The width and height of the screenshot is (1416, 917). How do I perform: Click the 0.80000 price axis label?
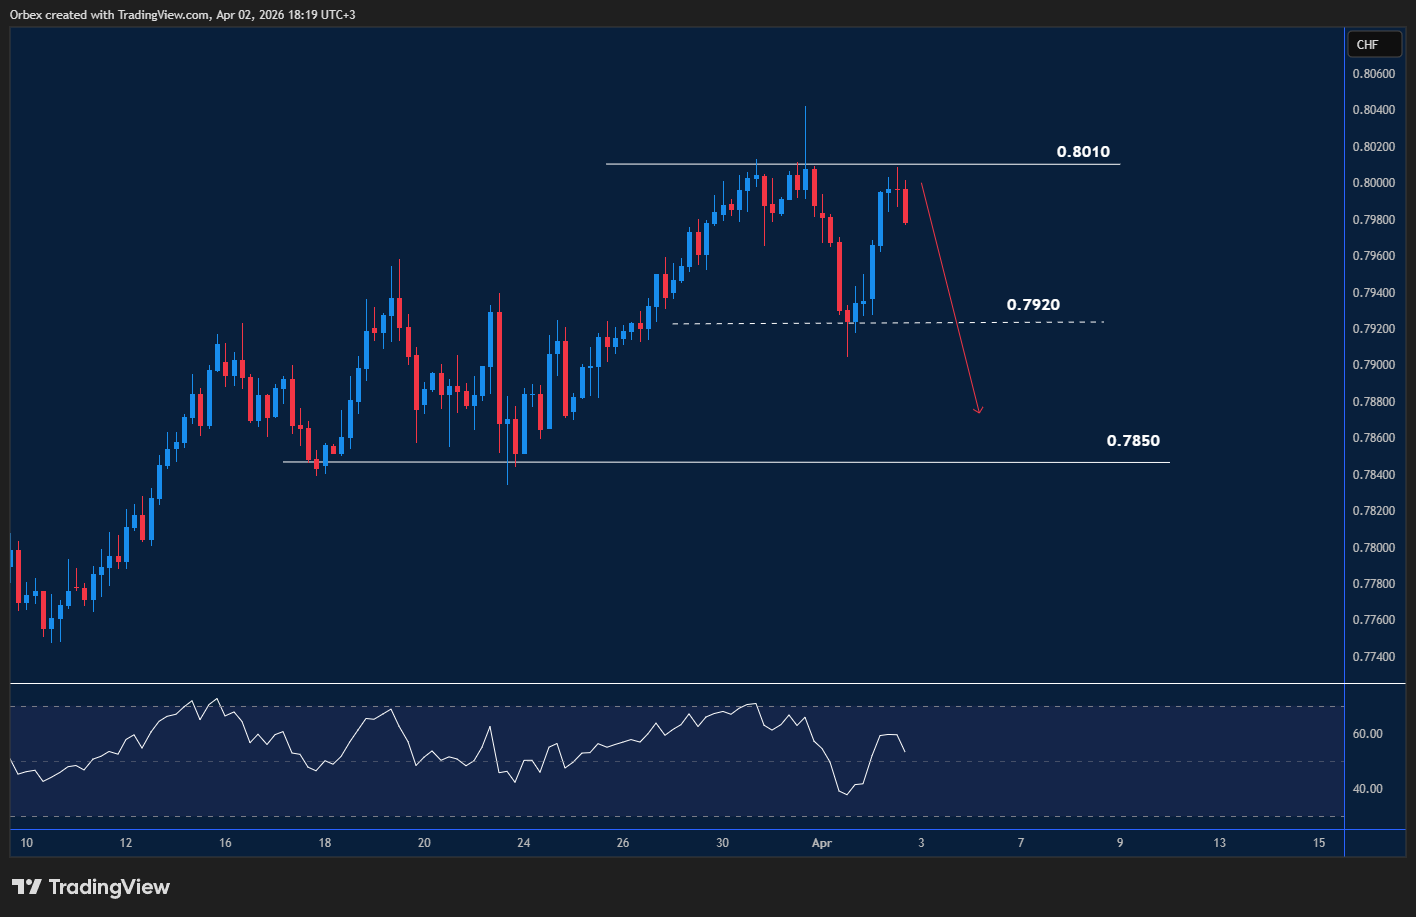[1372, 183]
